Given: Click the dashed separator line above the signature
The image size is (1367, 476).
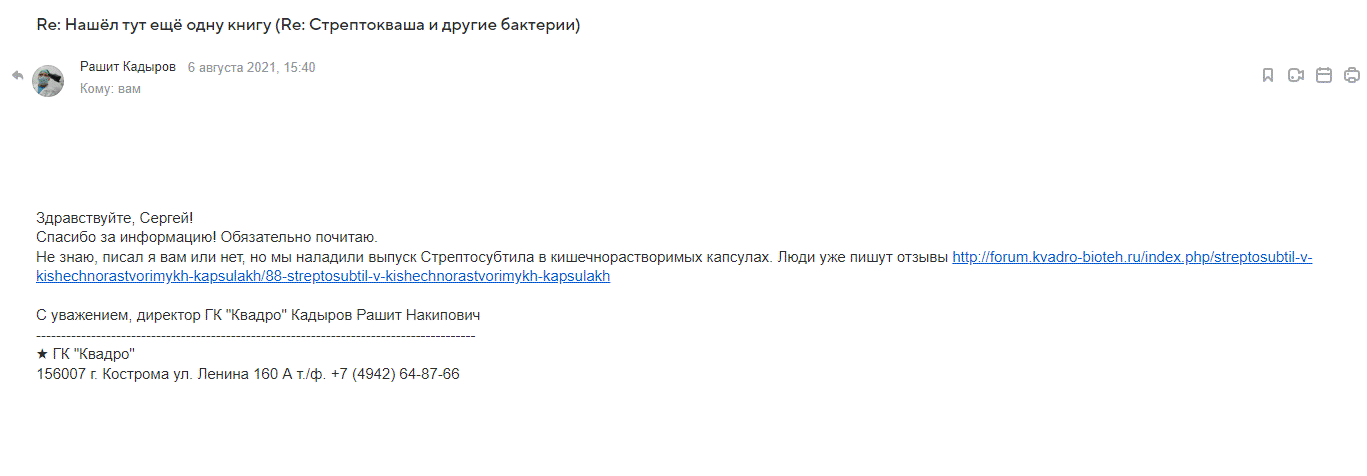Looking at the screenshot, I should [x=255, y=335].
